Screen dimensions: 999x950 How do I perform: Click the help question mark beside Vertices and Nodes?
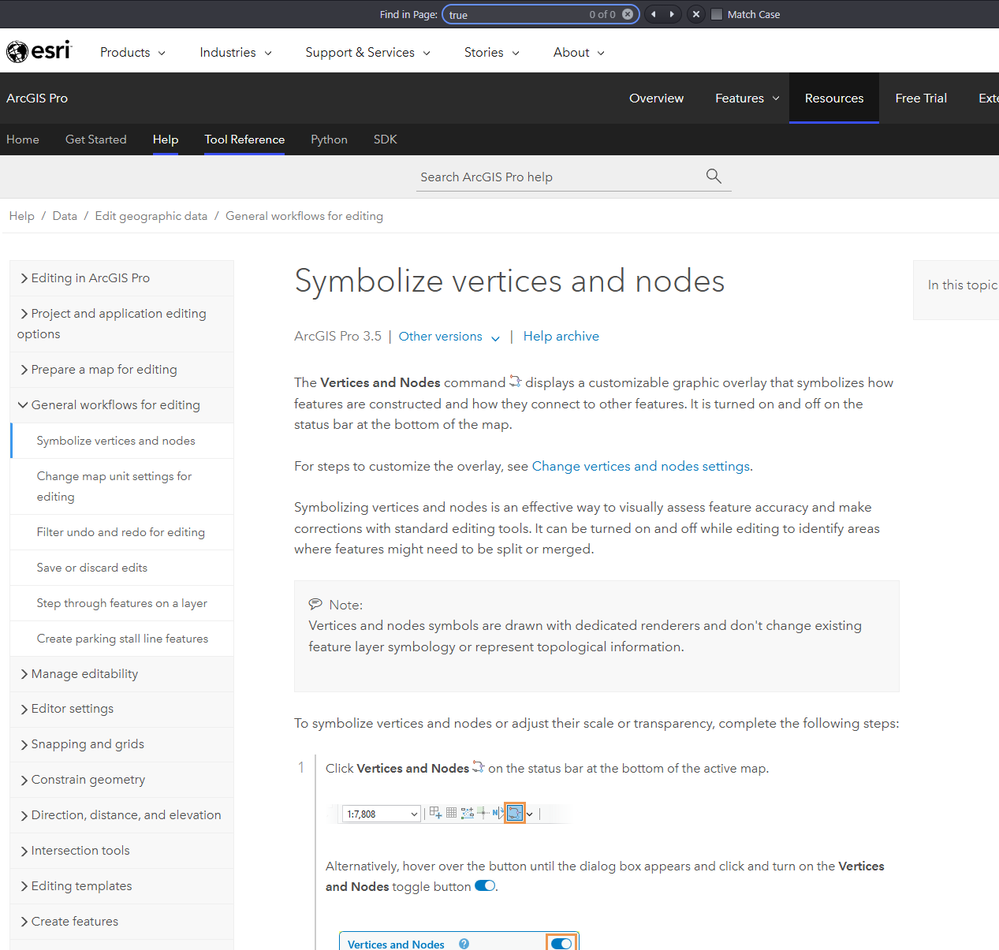(x=464, y=944)
